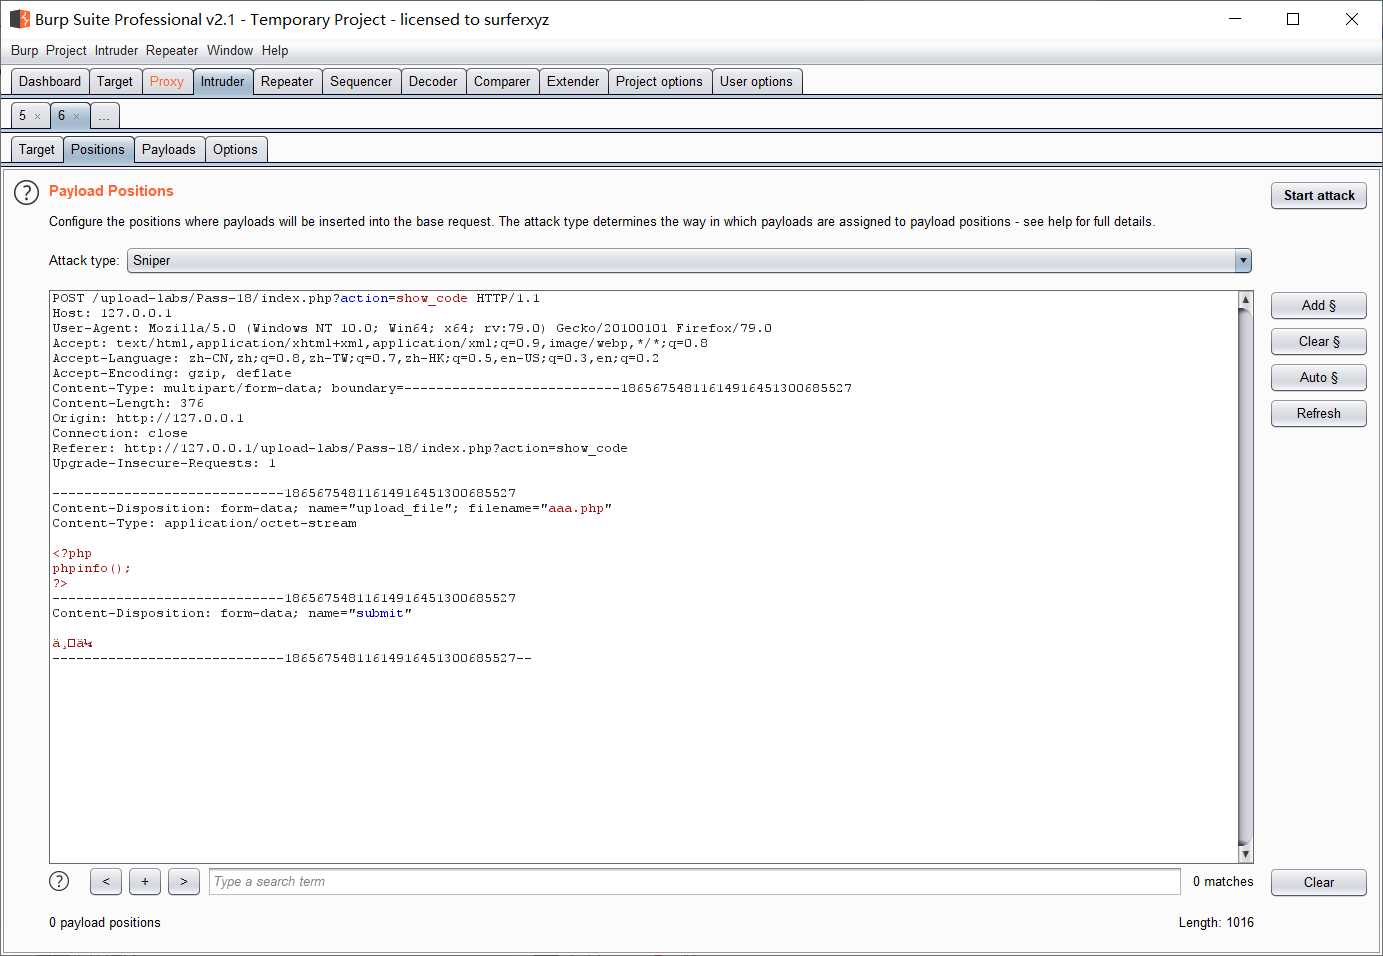Image resolution: width=1383 pixels, height=956 pixels.
Task: Click the Upgrade-Insecure-Requests header line
Action: tap(164, 463)
